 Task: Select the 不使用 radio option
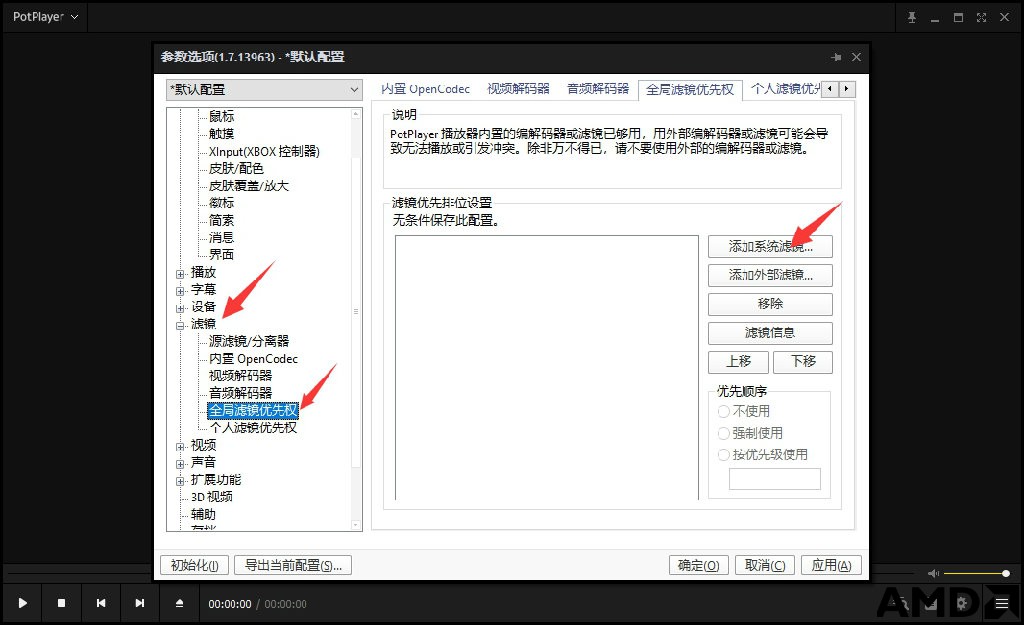pyautogui.click(x=724, y=411)
